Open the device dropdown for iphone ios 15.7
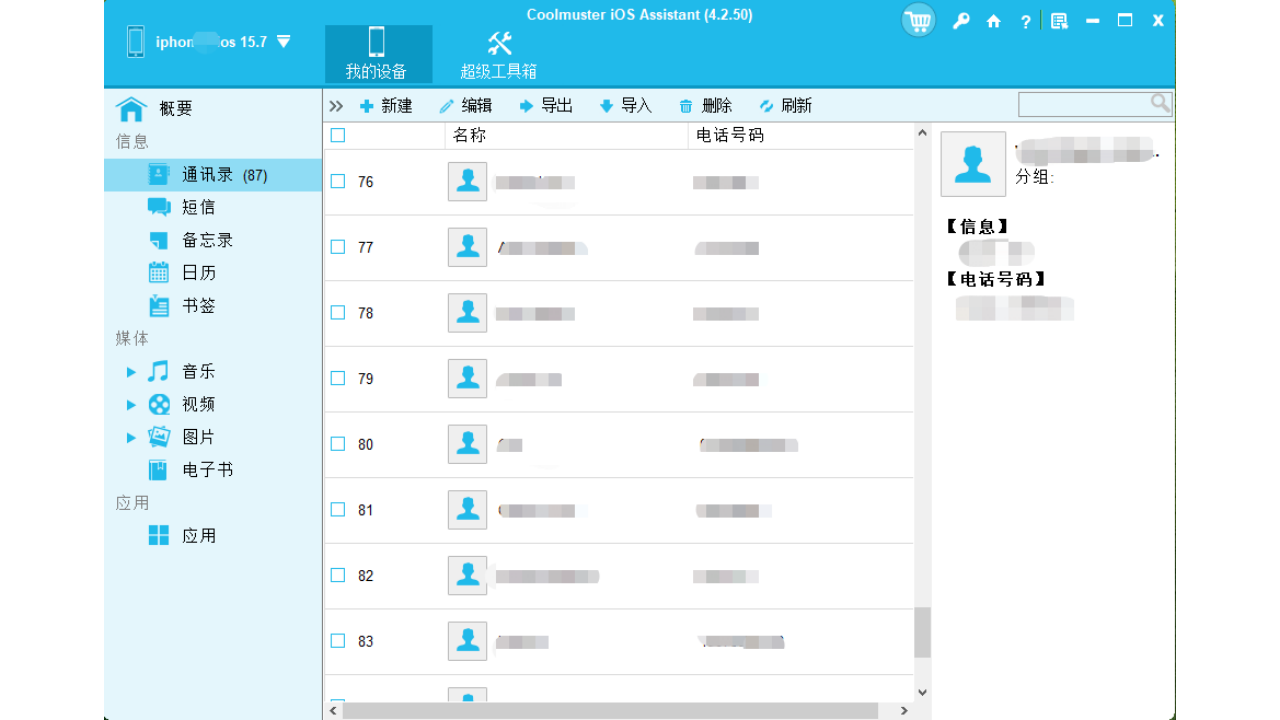The width and height of the screenshot is (1280, 720). pos(284,41)
